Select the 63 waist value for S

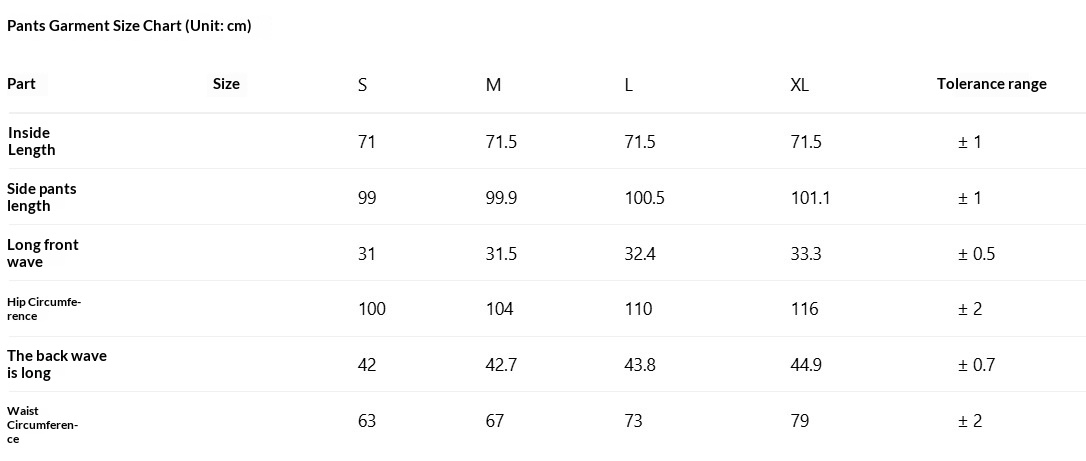[x=367, y=422]
